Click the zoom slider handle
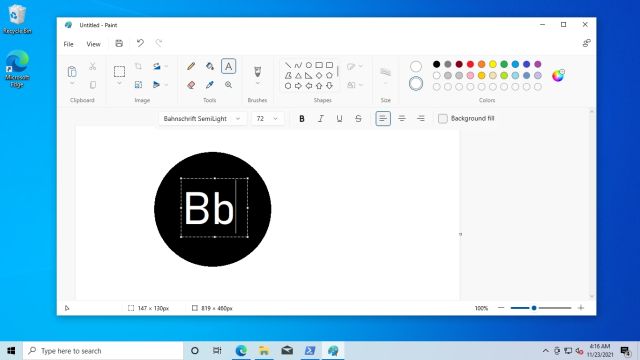Image resolution: width=640 pixels, height=360 pixels. click(534, 308)
